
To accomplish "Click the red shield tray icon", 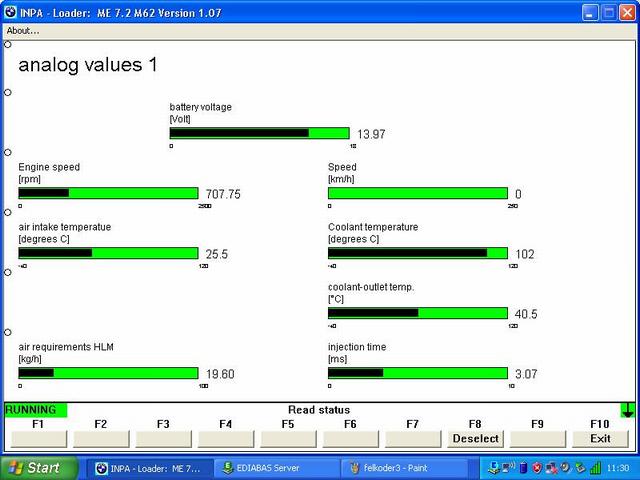I will click(x=537, y=467).
